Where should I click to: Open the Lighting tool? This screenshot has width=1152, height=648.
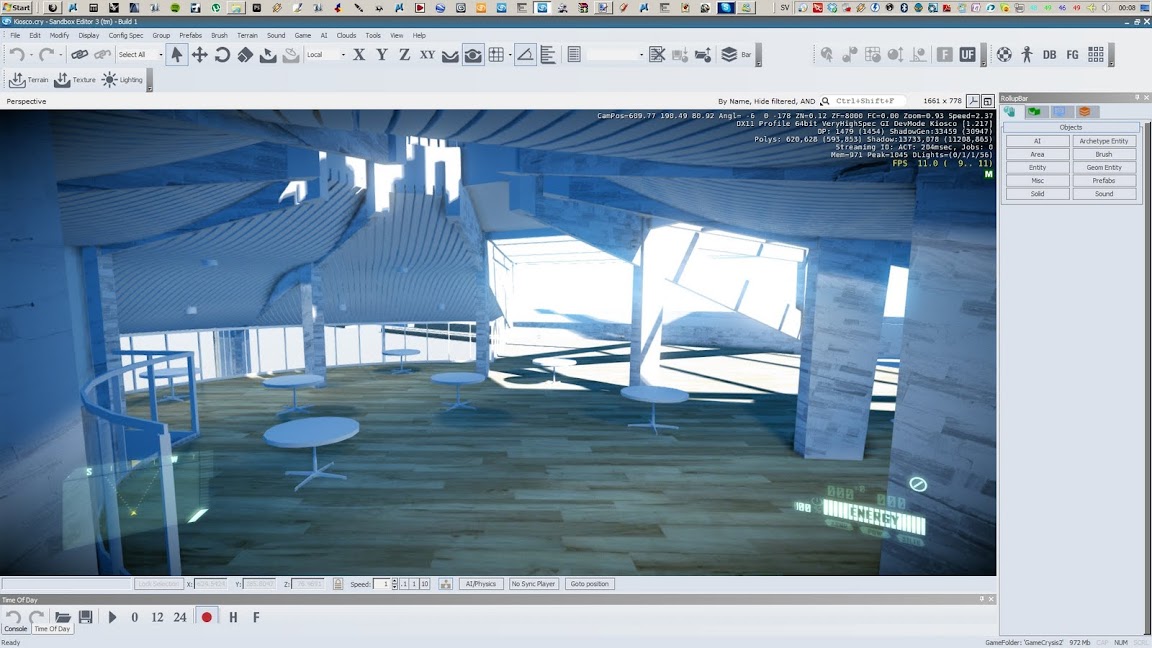point(123,80)
